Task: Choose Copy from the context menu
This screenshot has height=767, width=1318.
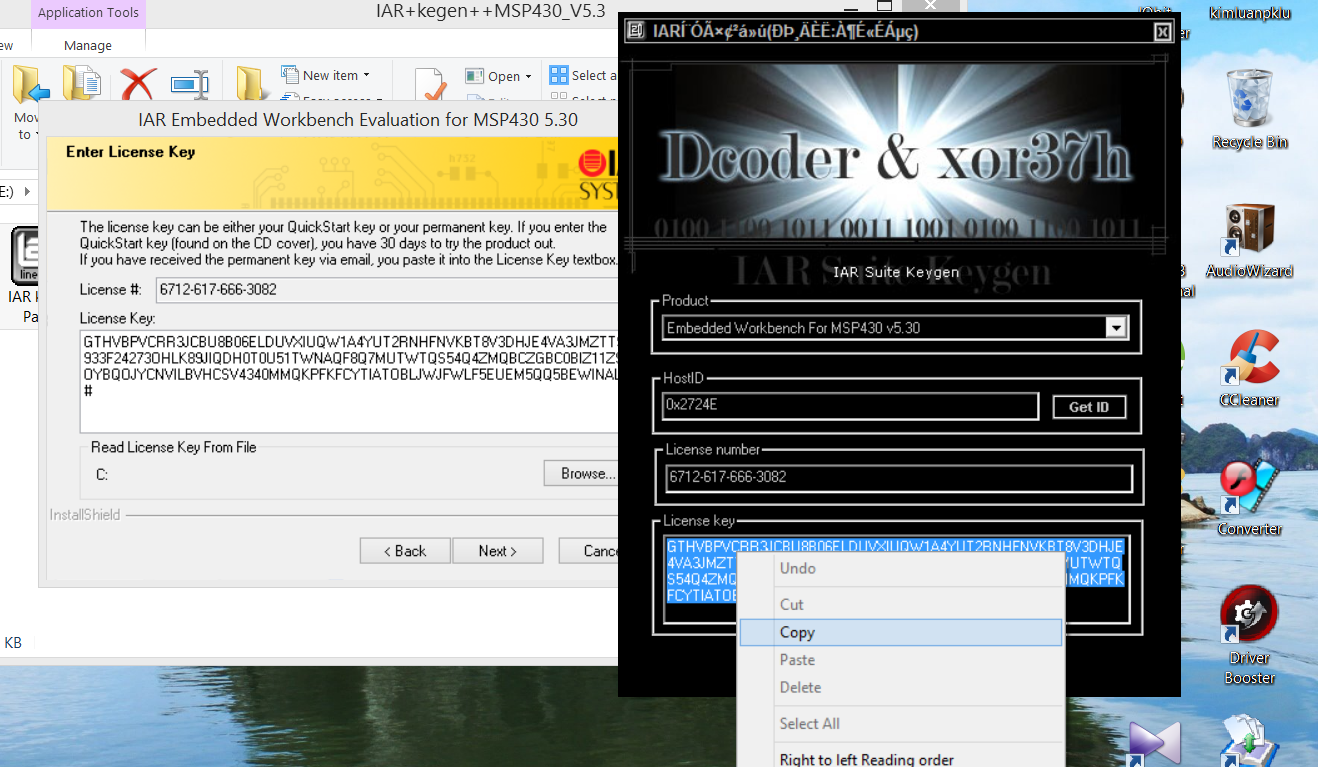Action: (x=900, y=632)
